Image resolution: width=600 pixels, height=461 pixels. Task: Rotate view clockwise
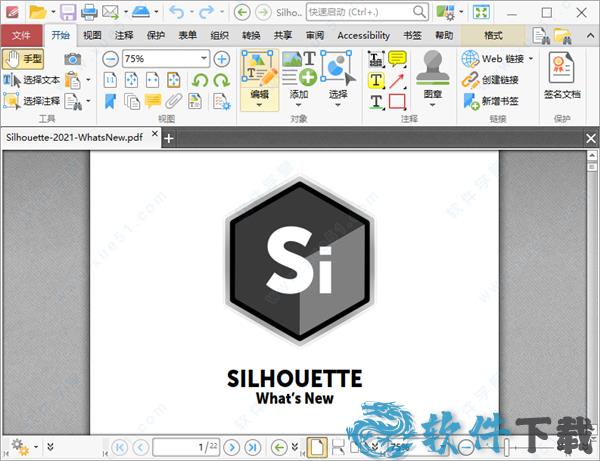pos(222,81)
